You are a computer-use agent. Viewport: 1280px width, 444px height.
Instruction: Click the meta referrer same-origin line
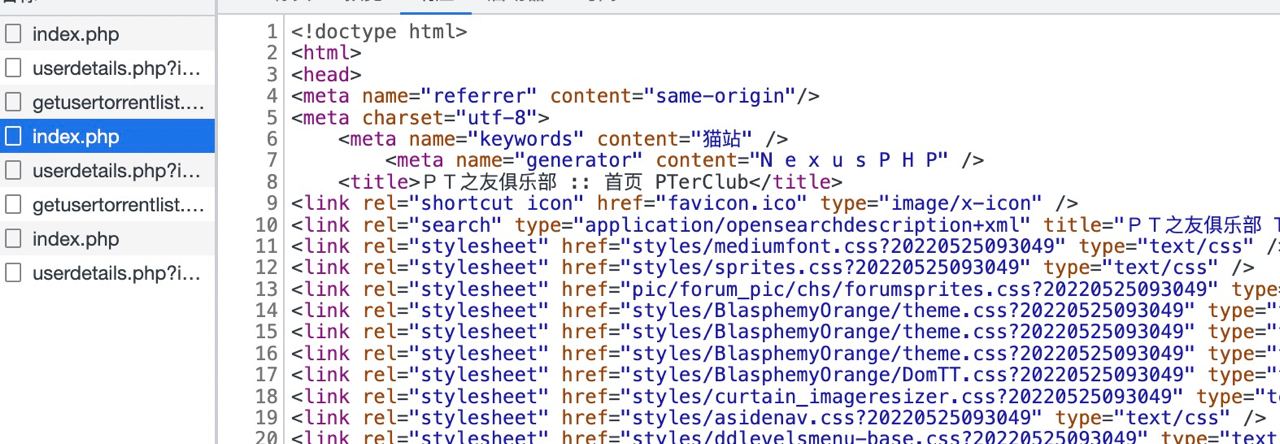coord(556,96)
